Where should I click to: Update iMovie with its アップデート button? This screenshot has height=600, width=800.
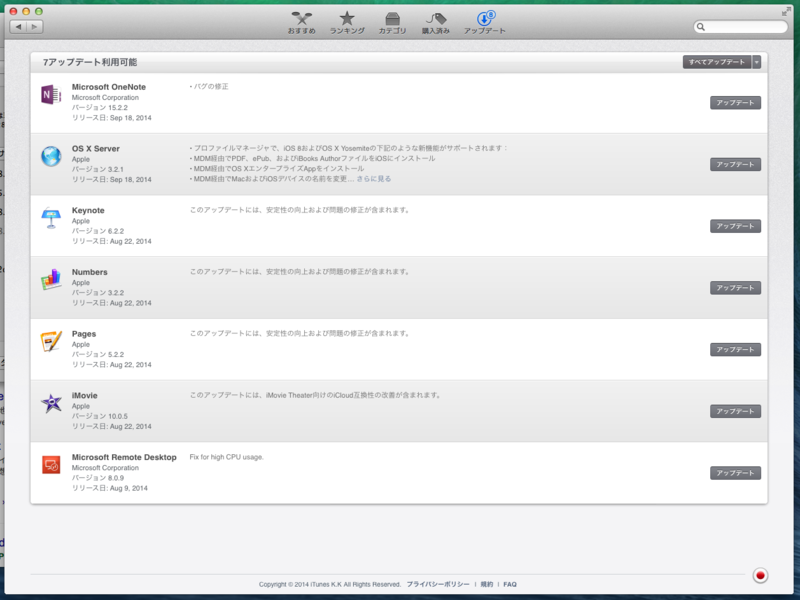tap(735, 411)
